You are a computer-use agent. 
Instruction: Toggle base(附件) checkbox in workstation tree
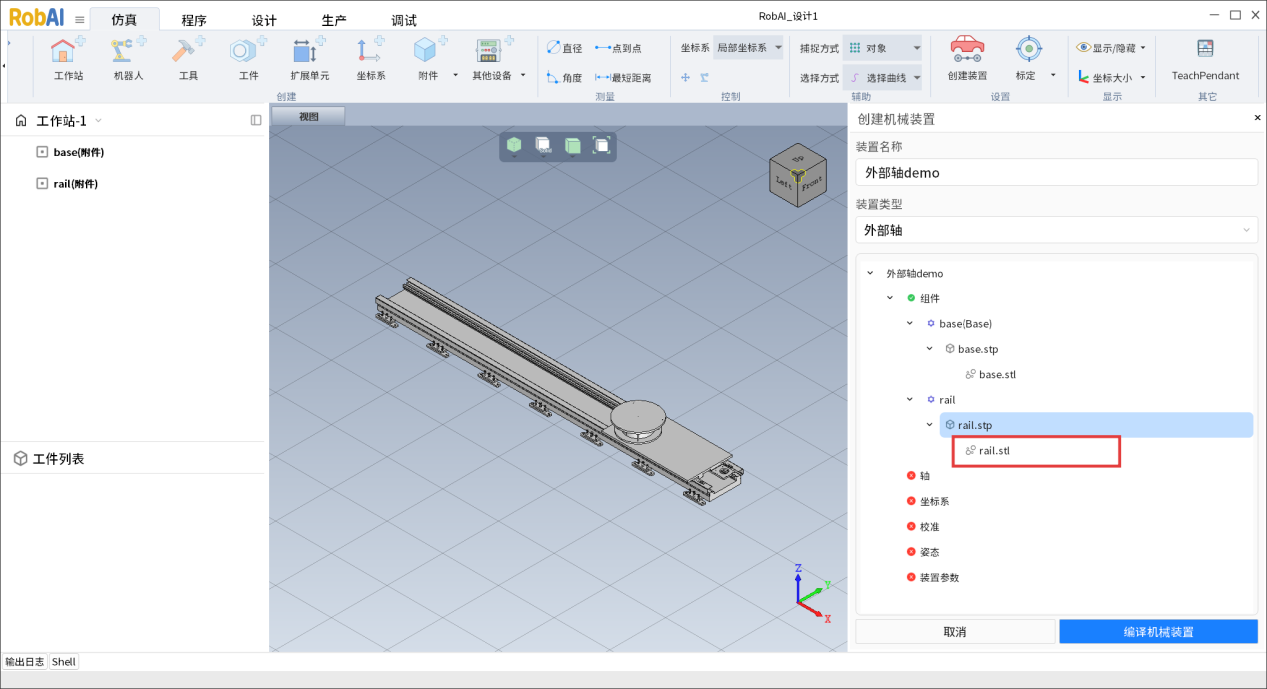coord(42,152)
